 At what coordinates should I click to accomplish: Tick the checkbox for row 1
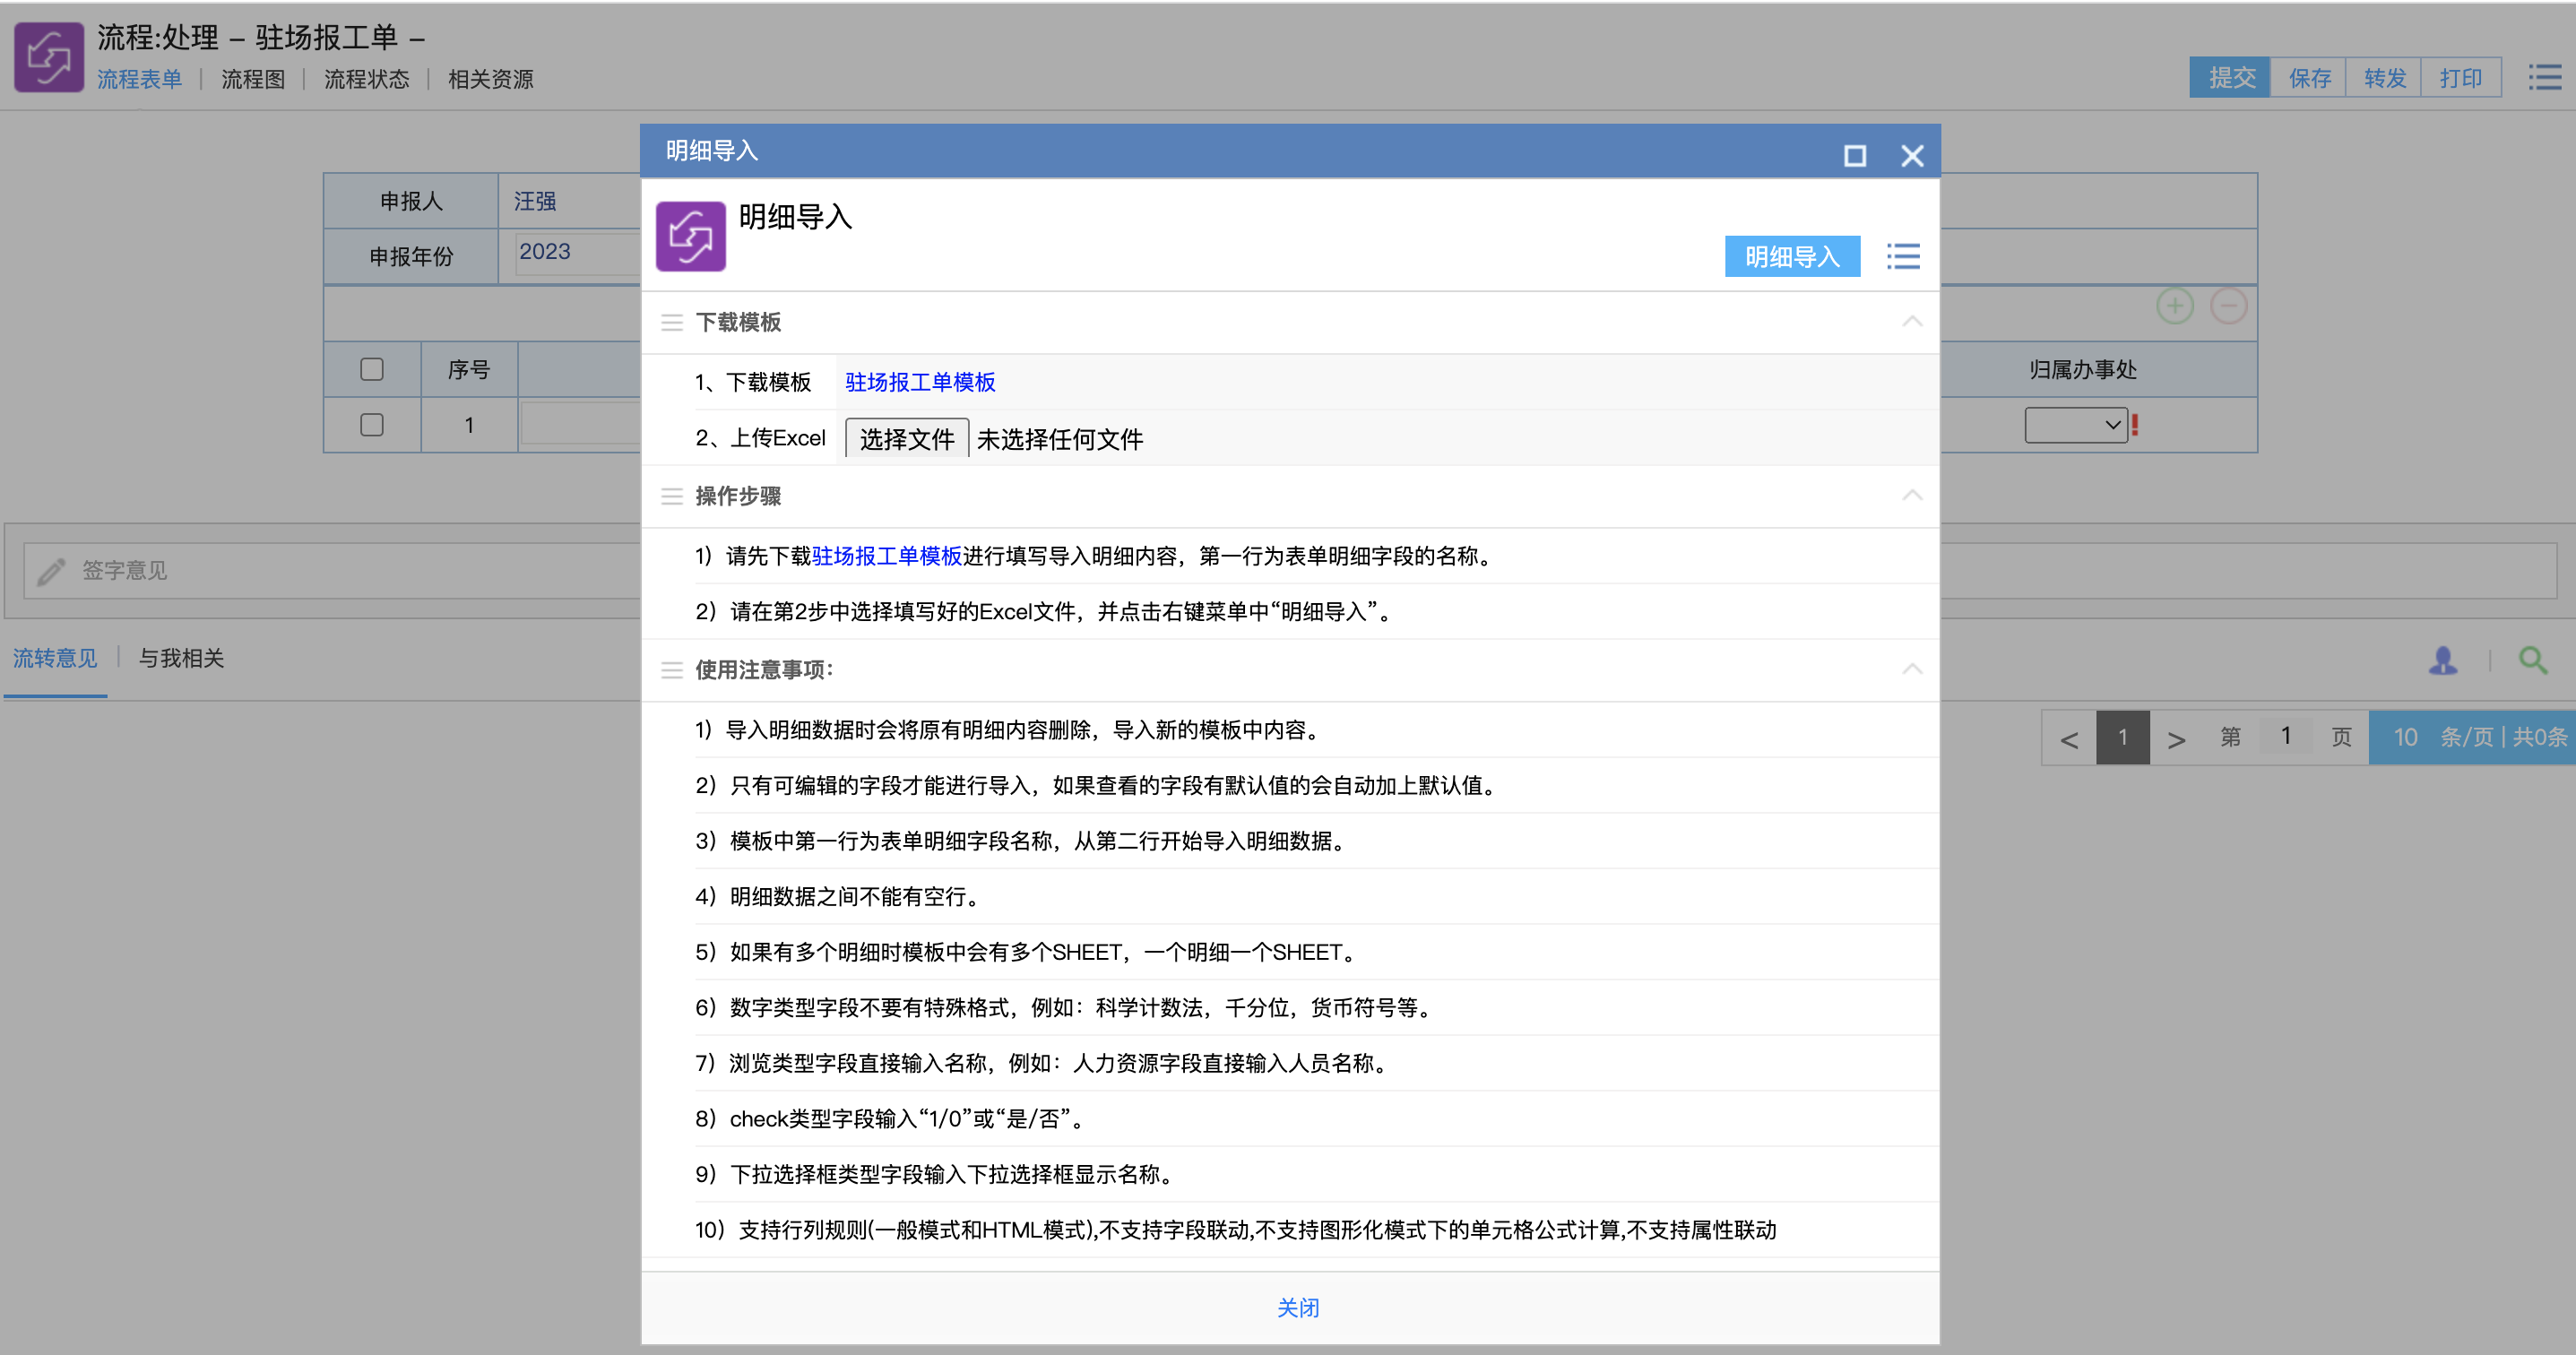pyautogui.click(x=372, y=425)
